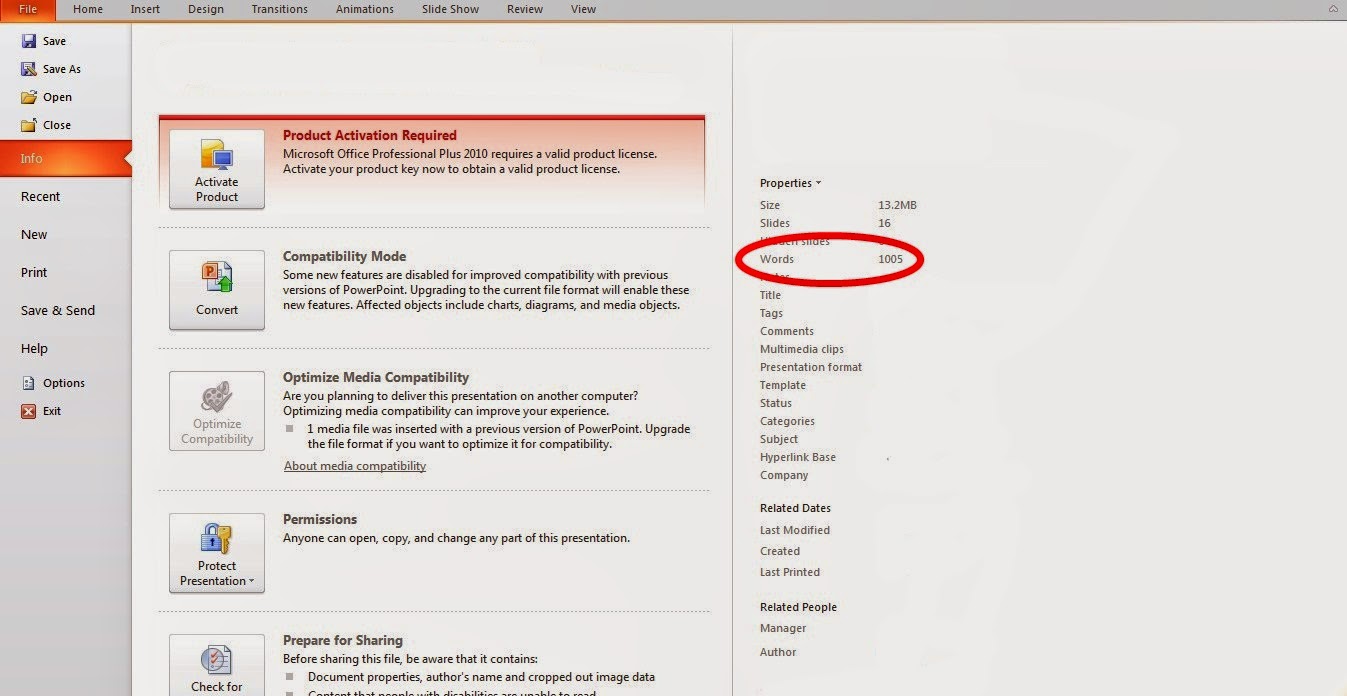Choose New in the sidebar
Screen dimensions: 1347x696
(34, 235)
